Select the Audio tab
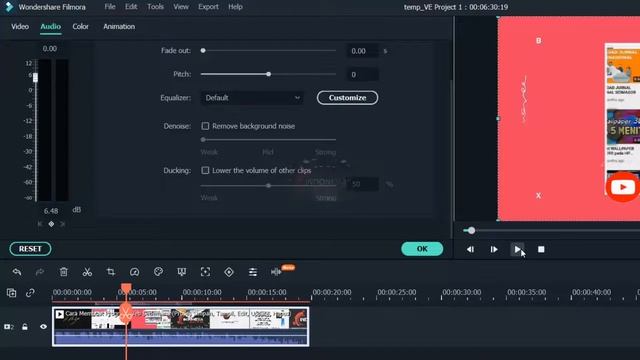Image resolution: width=640 pixels, height=360 pixels. point(51,27)
